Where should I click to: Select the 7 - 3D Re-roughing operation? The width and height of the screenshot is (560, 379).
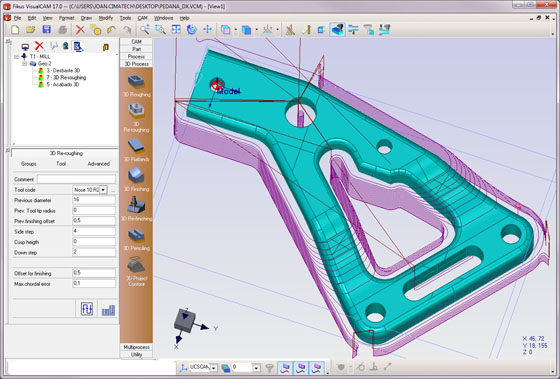(66, 78)
